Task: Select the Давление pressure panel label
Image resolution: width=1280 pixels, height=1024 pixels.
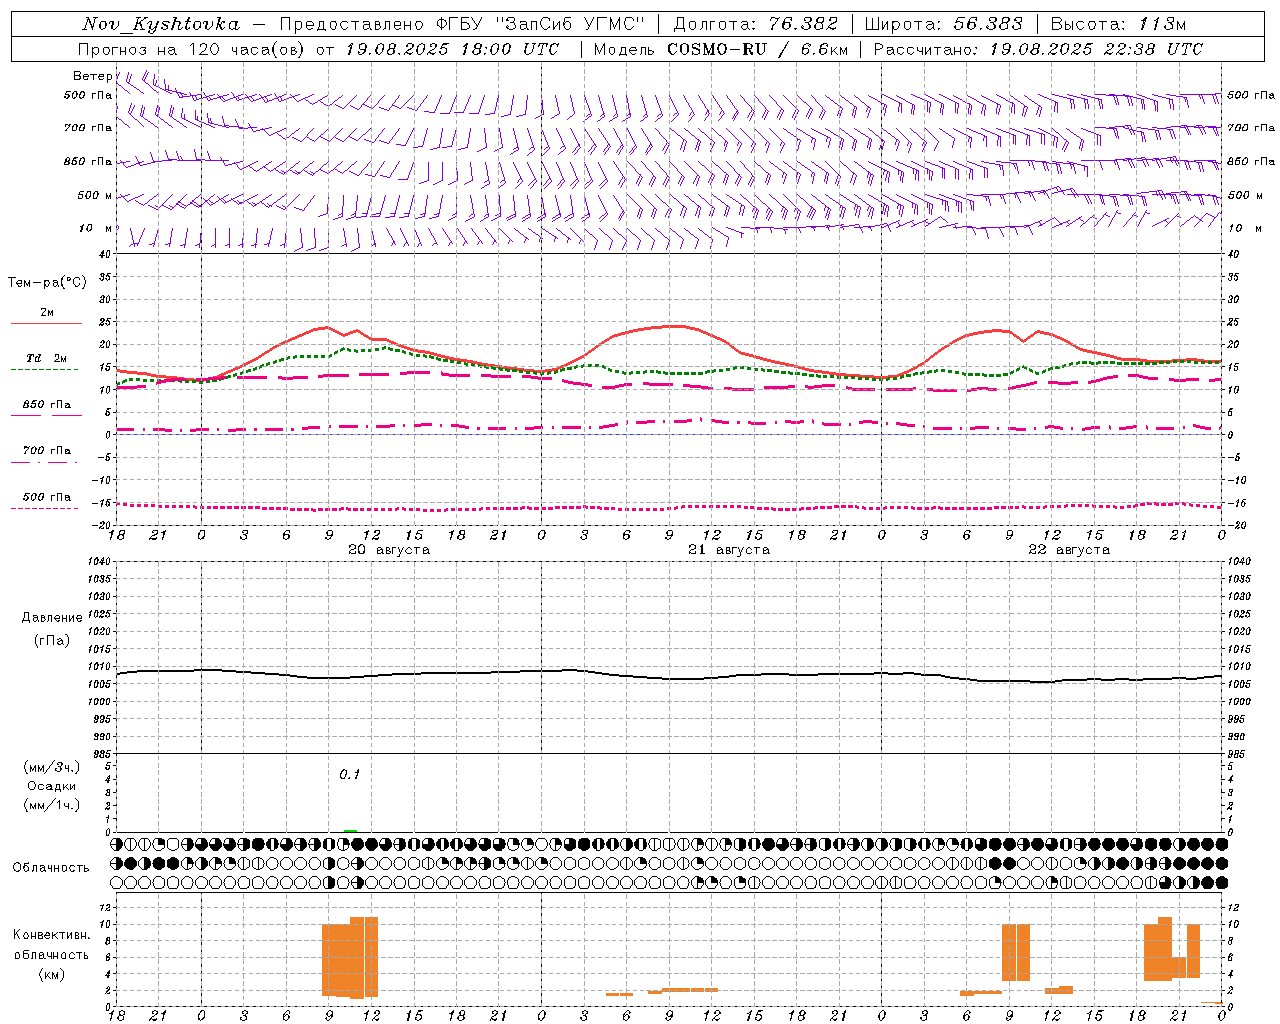Action: (x=52, y=618)
